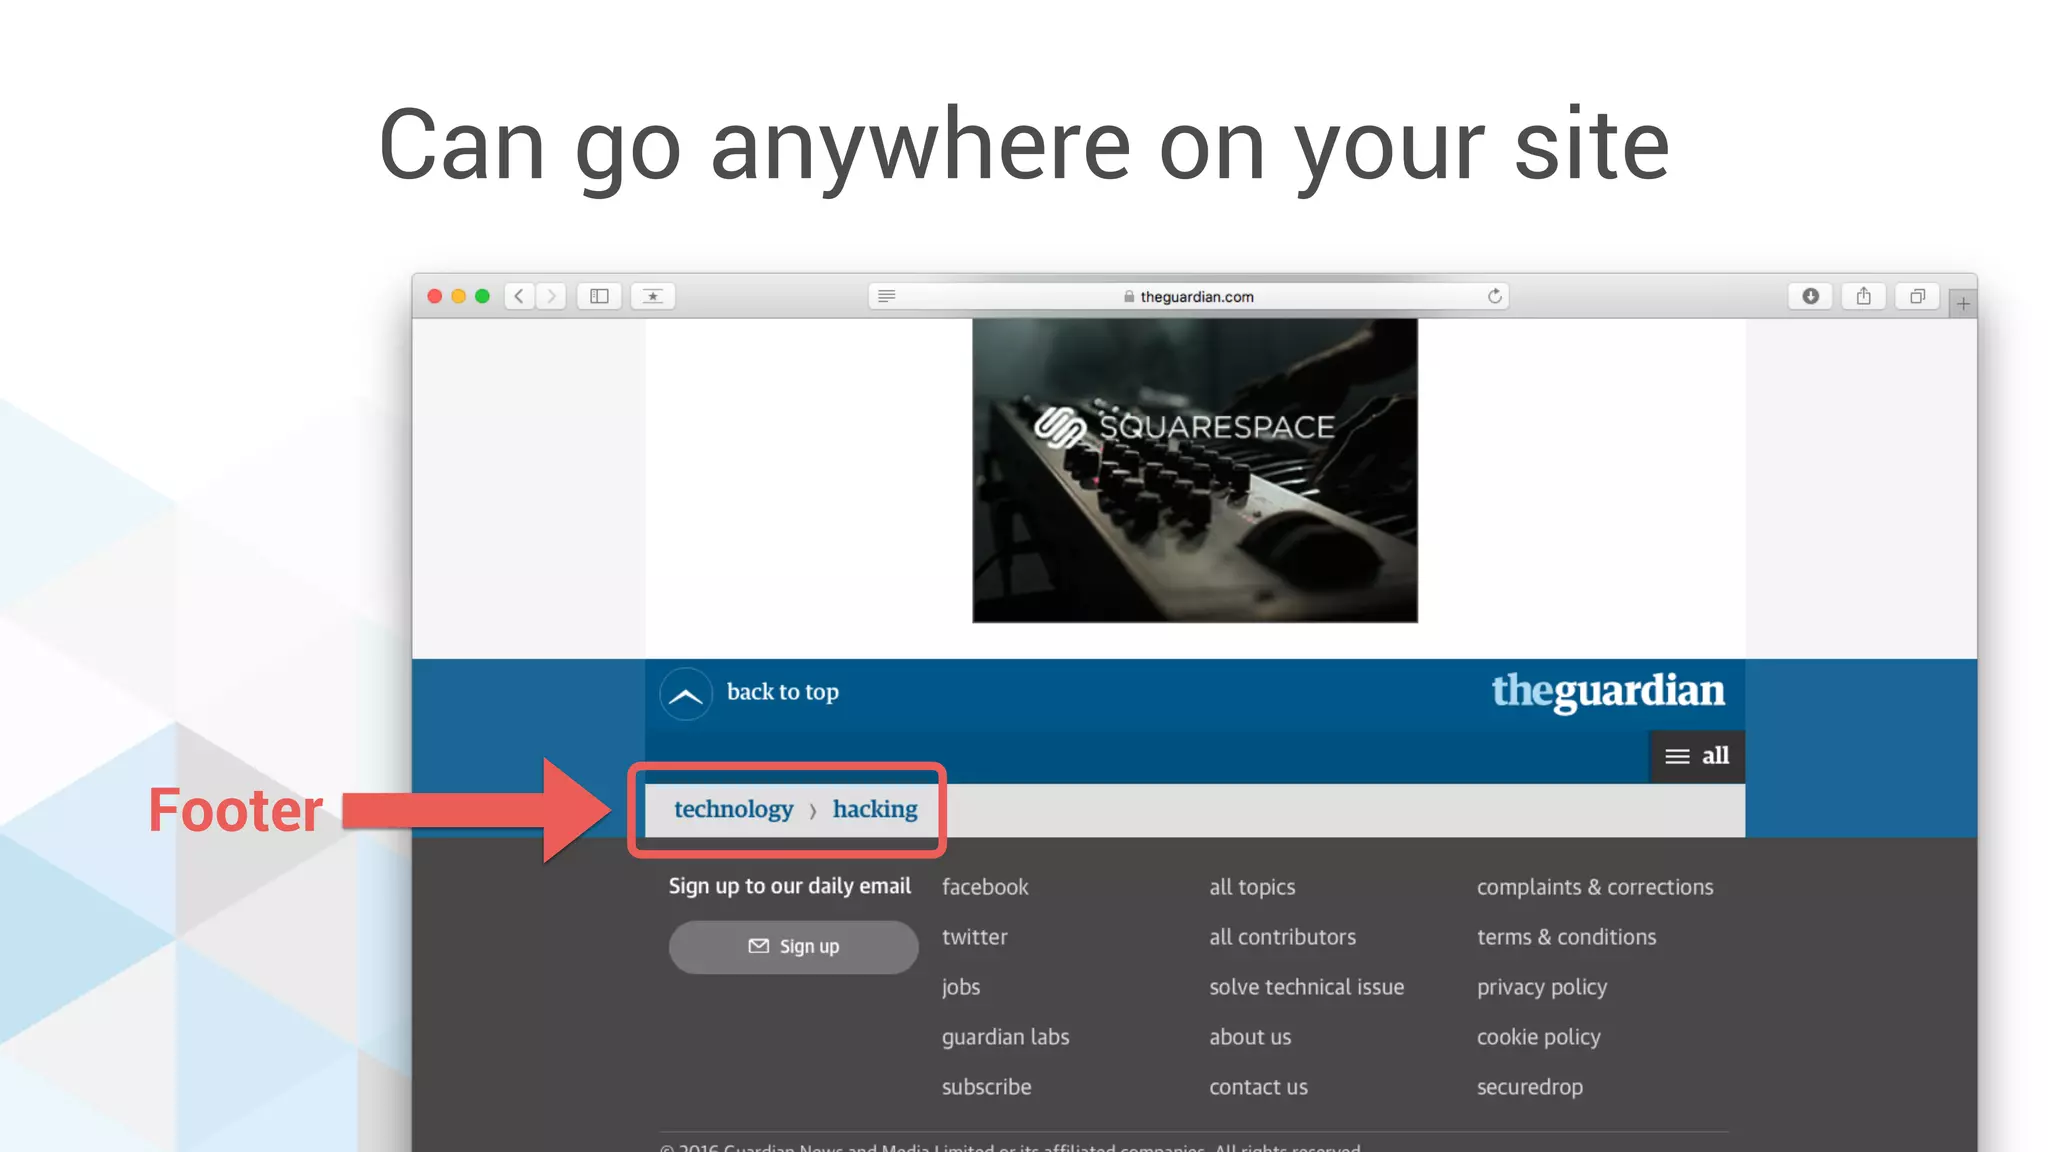Open the Squarespace advertisement image

(1195, 470)
